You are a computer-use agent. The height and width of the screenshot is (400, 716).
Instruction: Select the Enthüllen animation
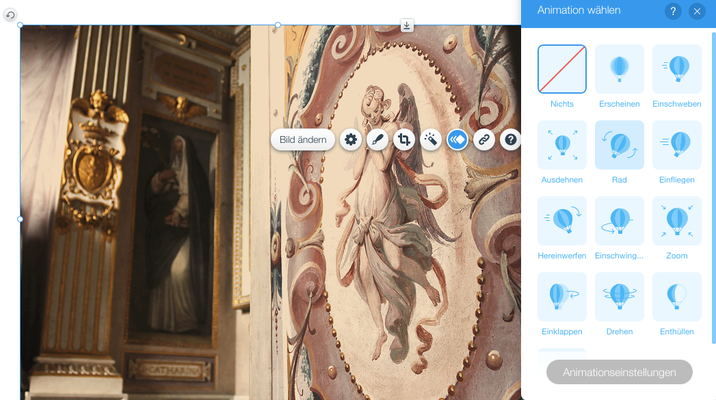coord(677,296)
